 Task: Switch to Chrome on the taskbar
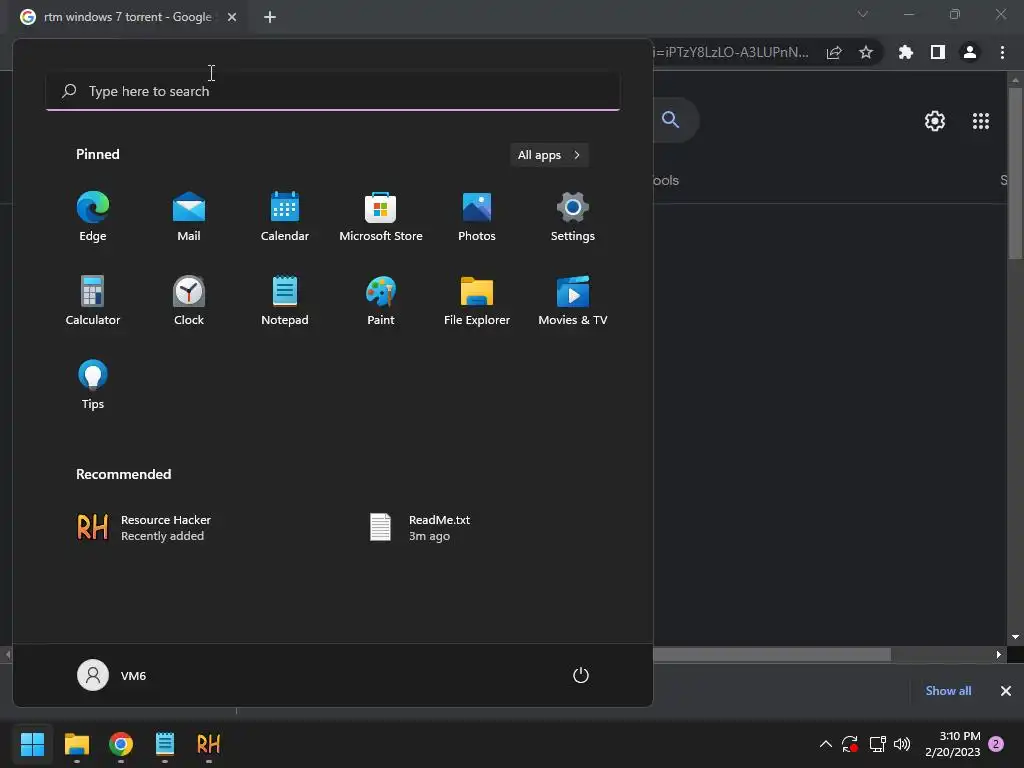coord(121,744)
